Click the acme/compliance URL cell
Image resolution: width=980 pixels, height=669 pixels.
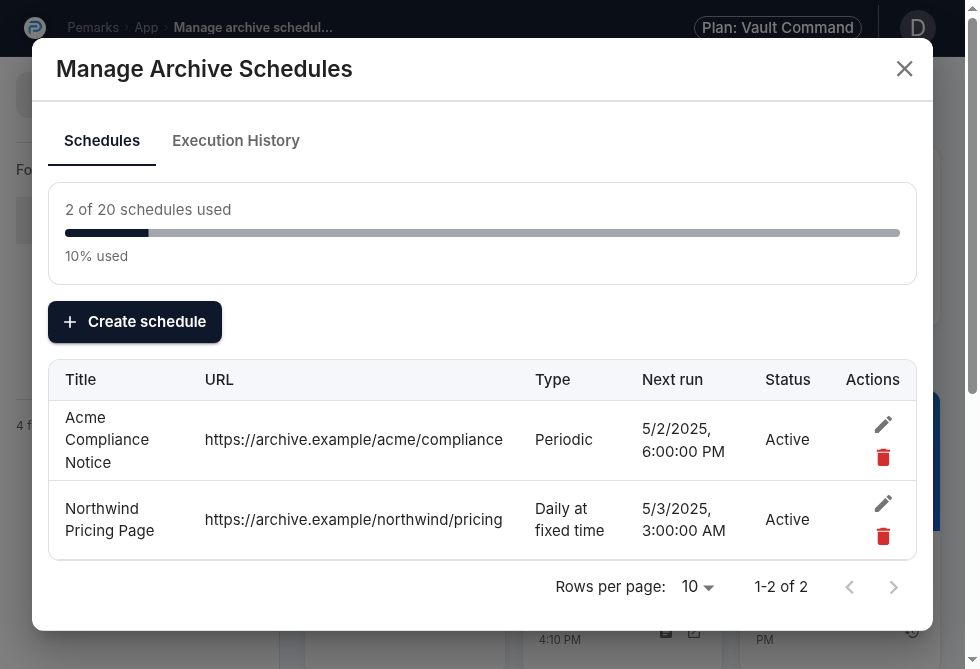point(354,440)
